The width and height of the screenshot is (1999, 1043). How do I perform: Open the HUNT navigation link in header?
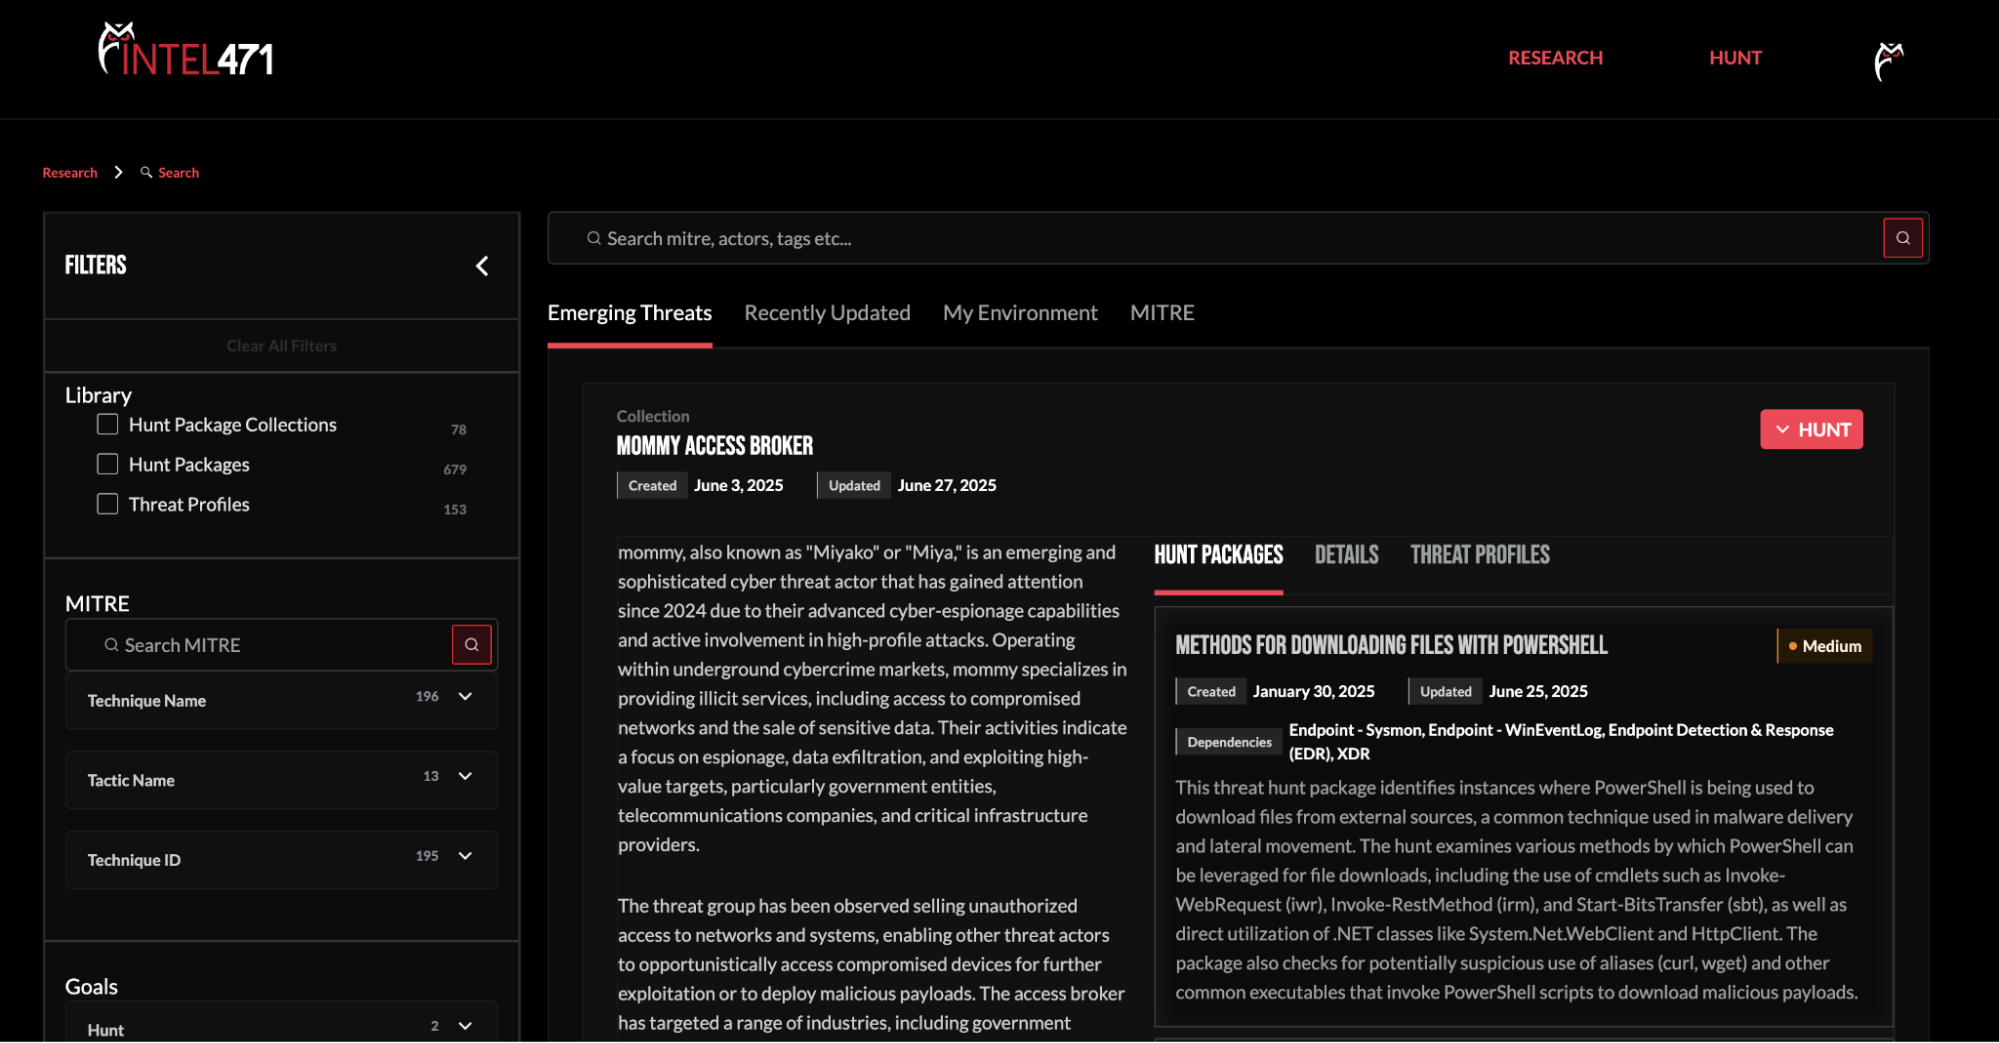[x=1735, y=58]
